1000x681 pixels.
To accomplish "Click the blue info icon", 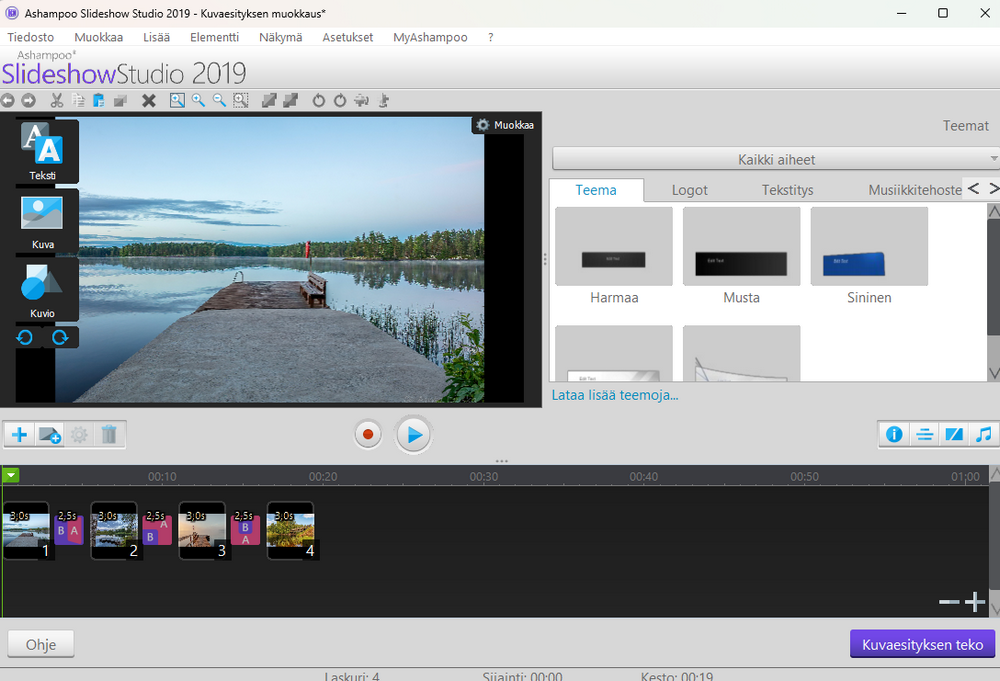I will tap(894, 434).
